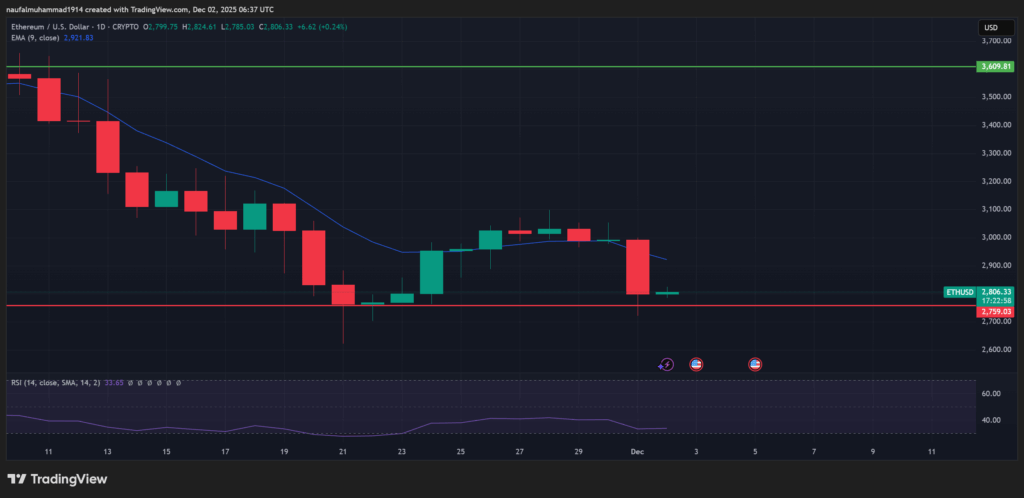Viewport: 1024px width, 498px height.
Task: Click the blue EMA value 2,921.83
Action: tap(77, 40)
